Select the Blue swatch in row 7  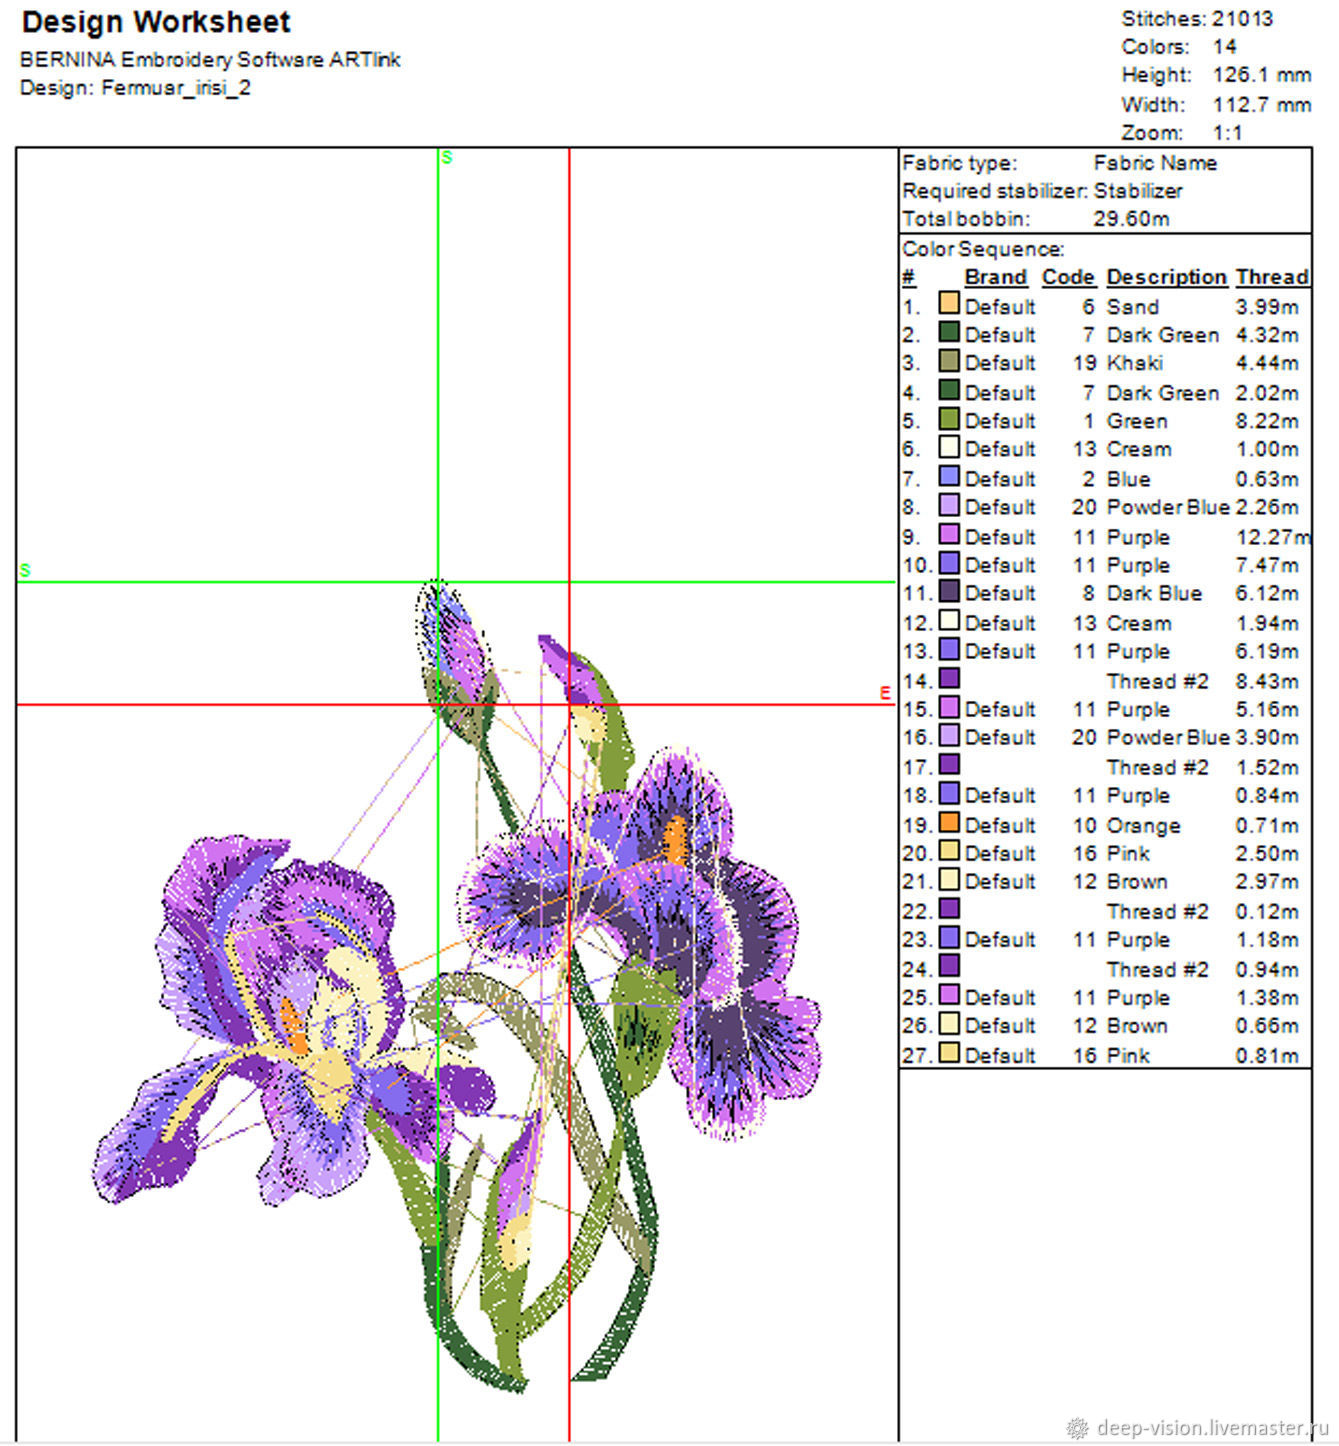(948, 476)
